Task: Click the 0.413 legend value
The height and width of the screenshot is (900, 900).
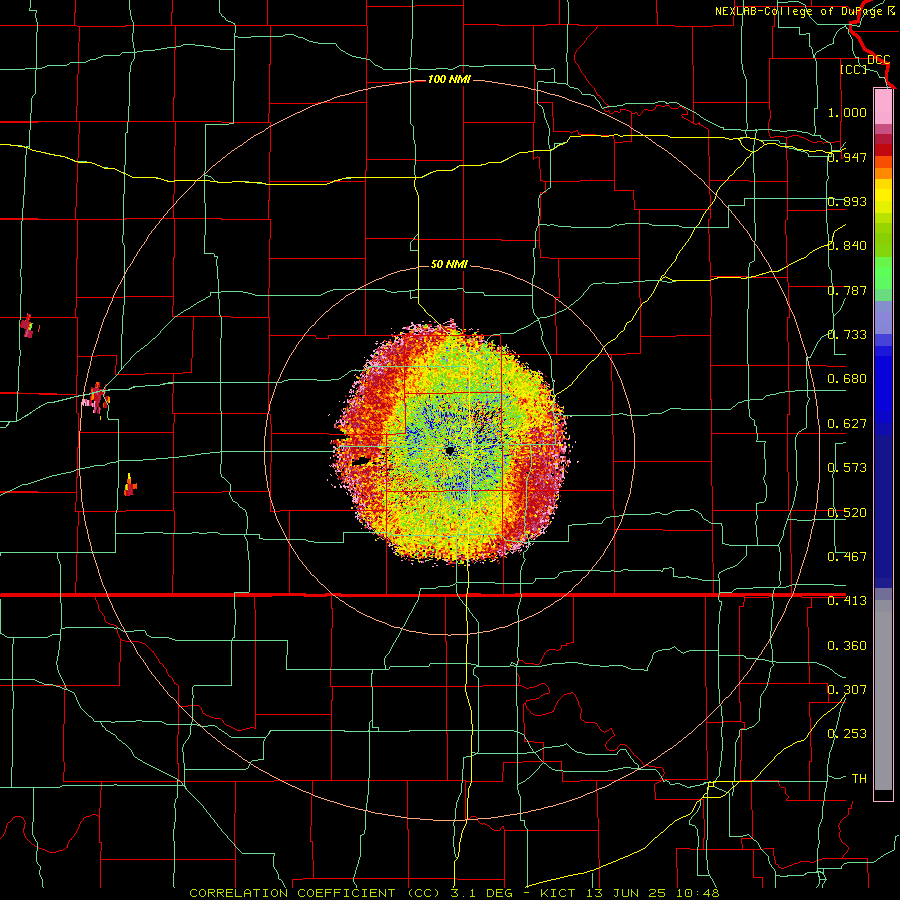Action: point(847,601)
